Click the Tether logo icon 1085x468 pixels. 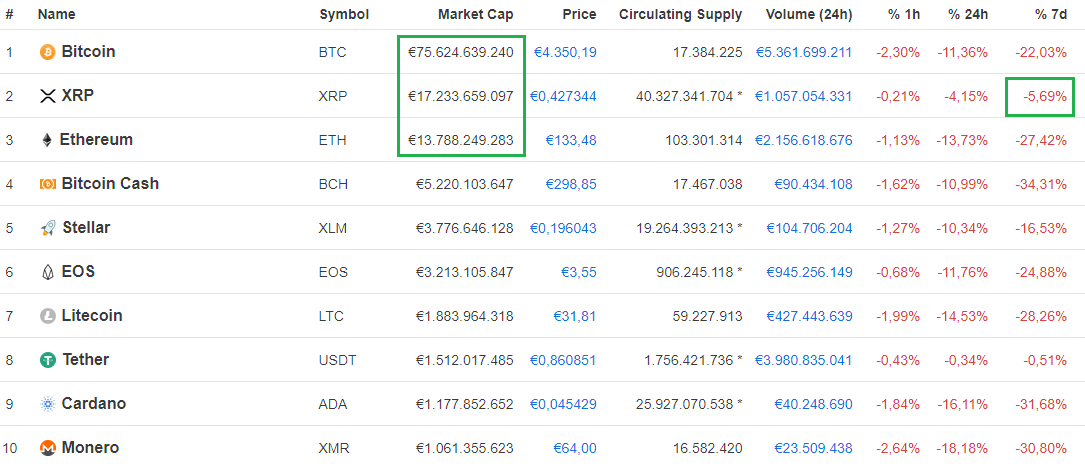click(48, 360)
